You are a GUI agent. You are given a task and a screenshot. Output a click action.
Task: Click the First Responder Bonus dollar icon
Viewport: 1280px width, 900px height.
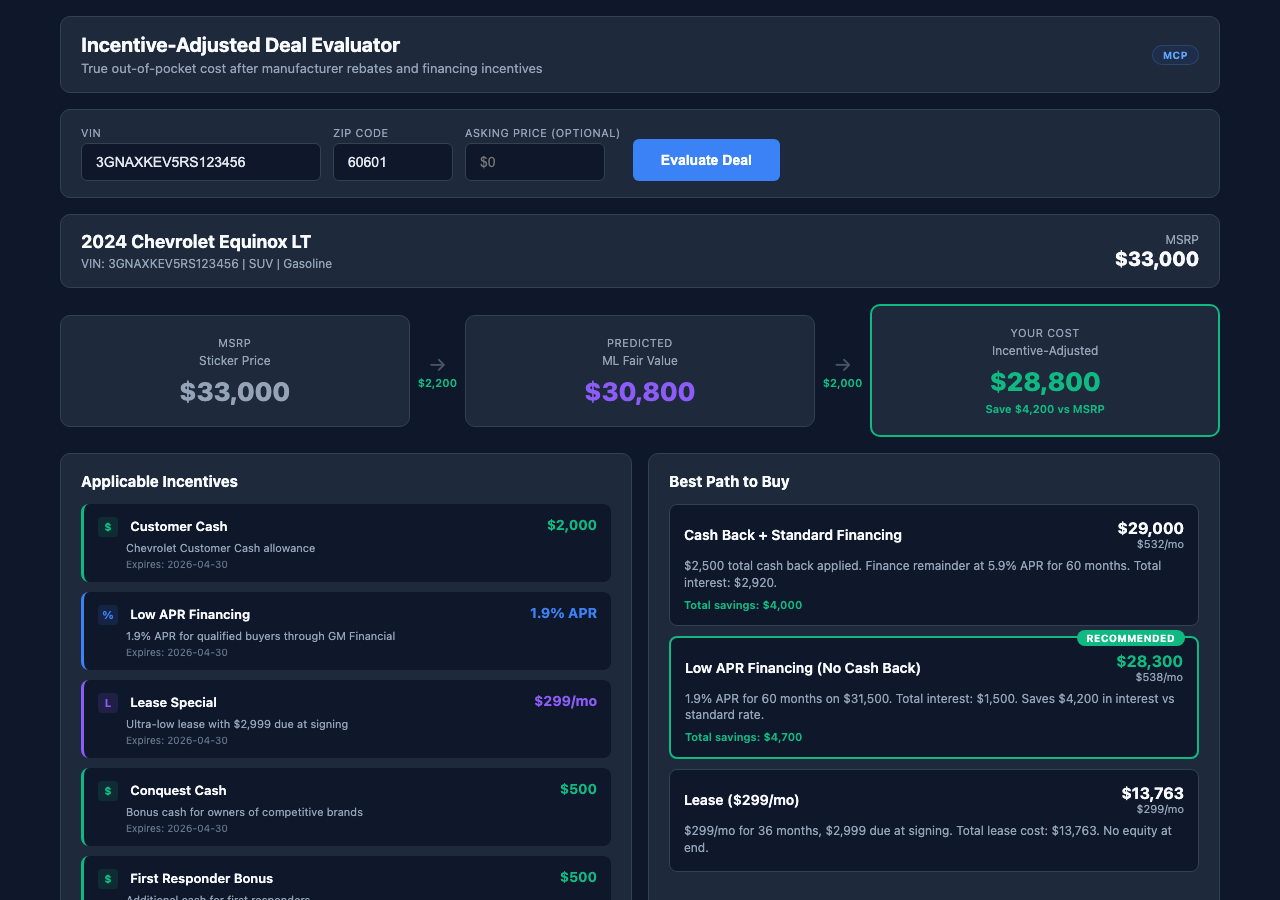pos(107,878)
